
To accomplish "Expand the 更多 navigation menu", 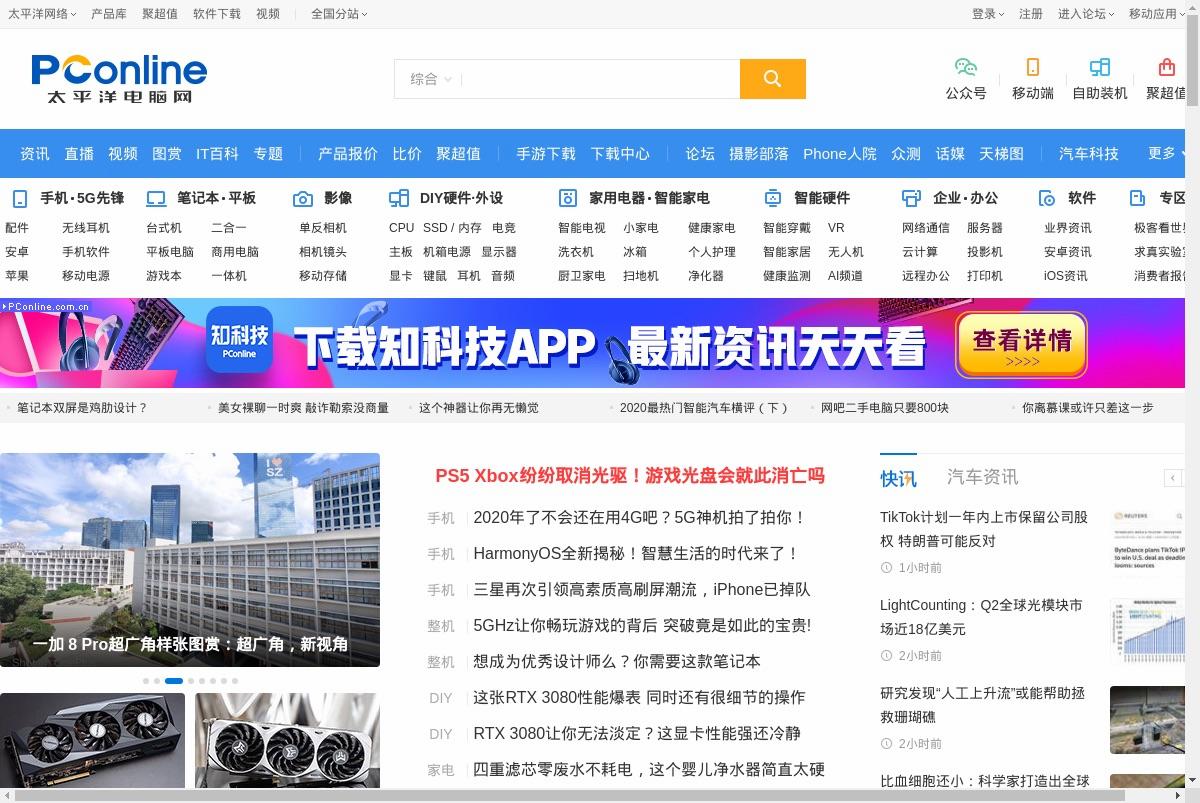I will coord(1168,153).
